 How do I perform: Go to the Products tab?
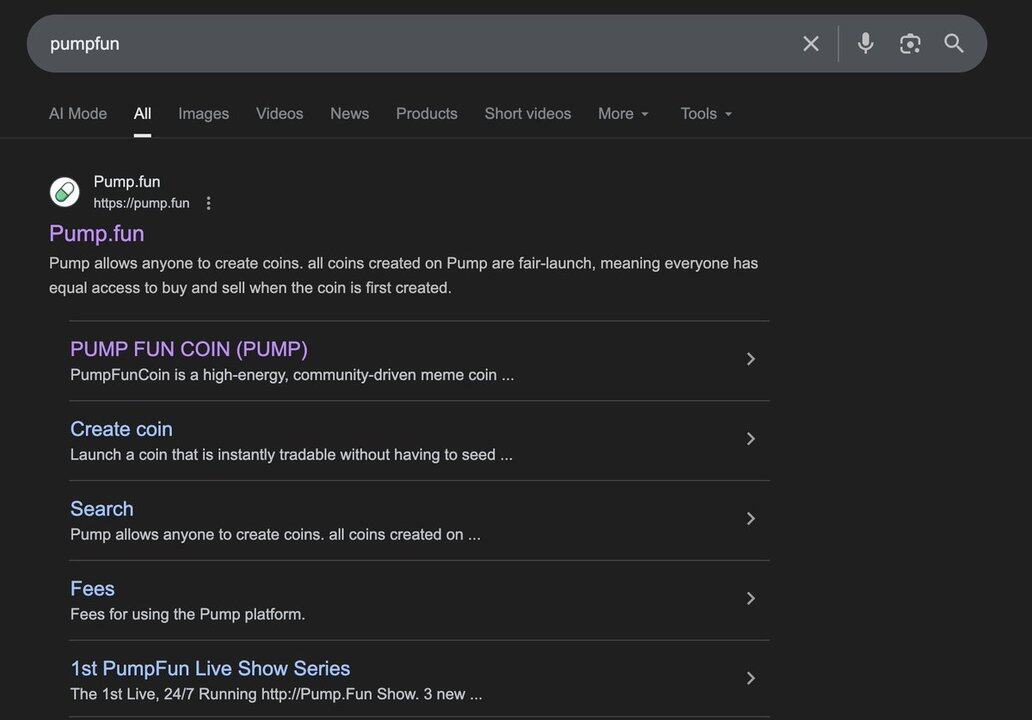tap(426, 114)
